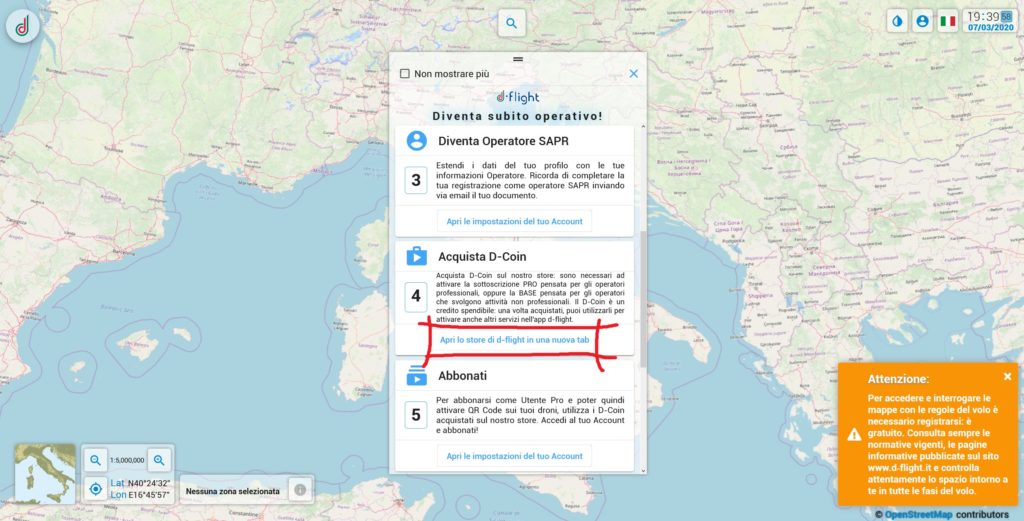The image size is (1024, 521).
Task: Click 'Apri le impostazioni' under Diventa Operatore SAPR
Action: pos(515,221)
